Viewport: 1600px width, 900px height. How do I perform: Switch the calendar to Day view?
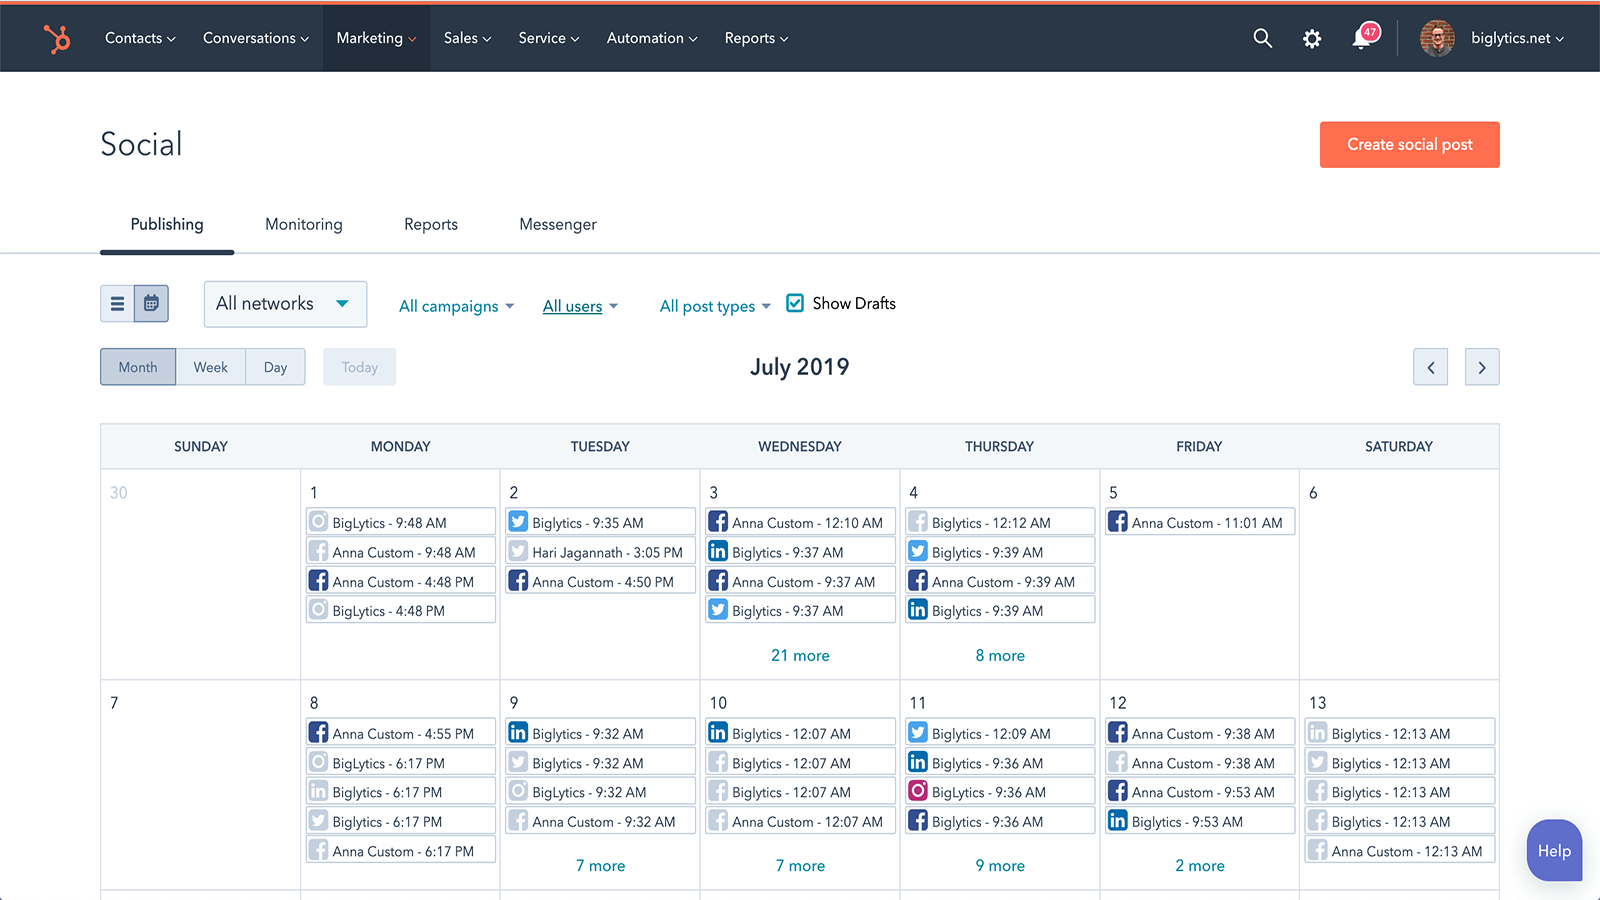pos(275,367)
